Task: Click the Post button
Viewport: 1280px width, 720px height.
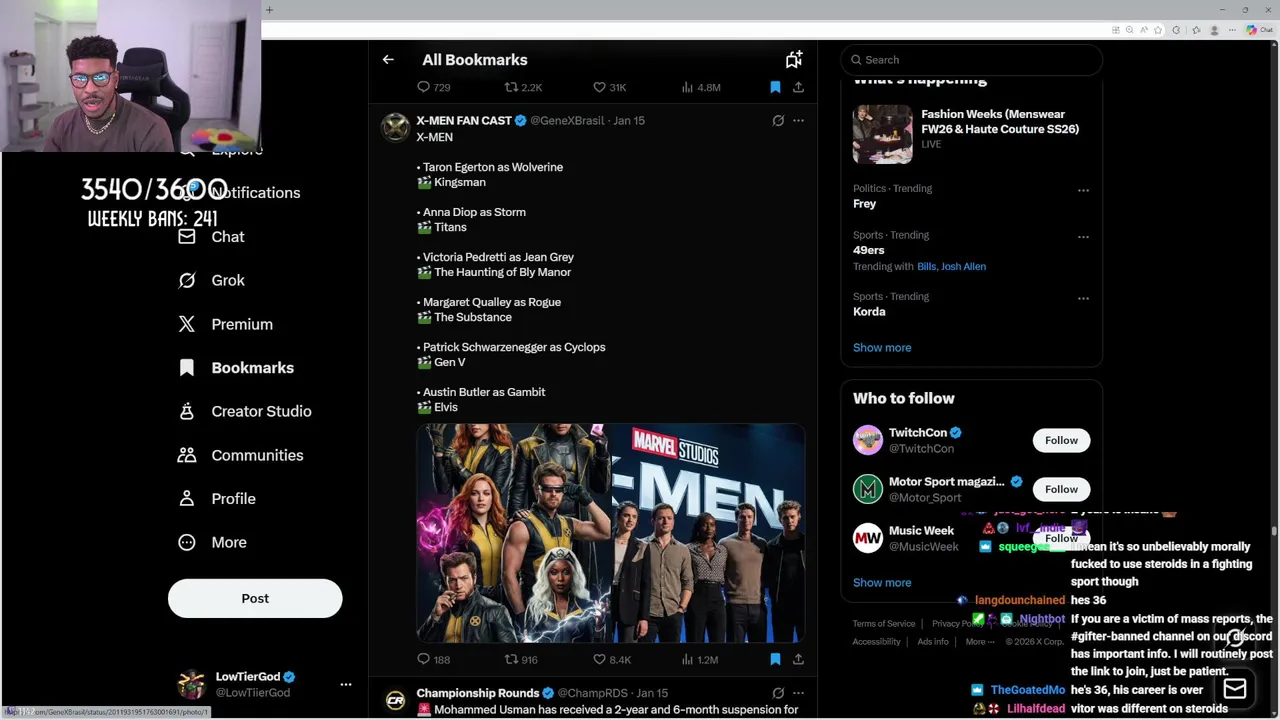Action: [255, 598]
